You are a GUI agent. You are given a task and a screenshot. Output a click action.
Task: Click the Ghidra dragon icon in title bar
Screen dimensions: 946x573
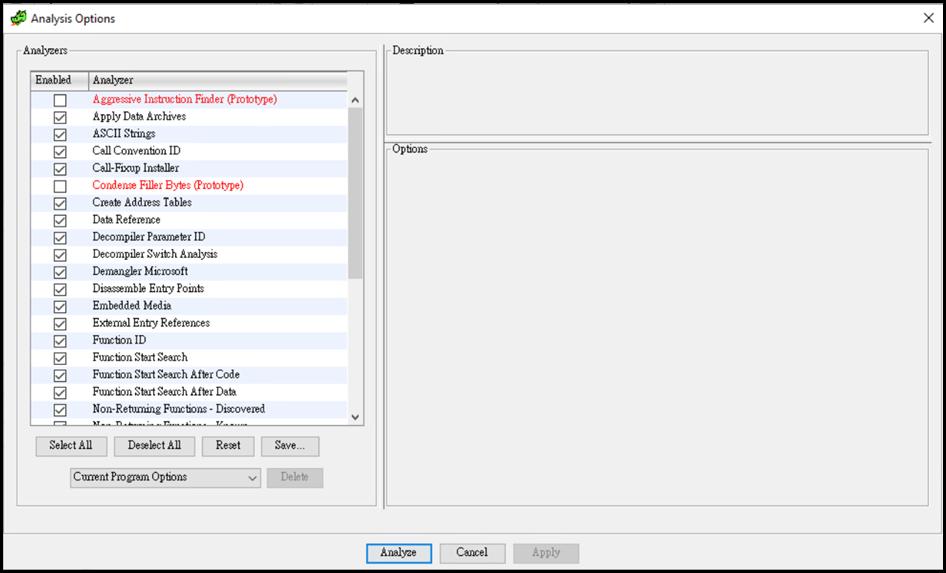tap(19, 18)
